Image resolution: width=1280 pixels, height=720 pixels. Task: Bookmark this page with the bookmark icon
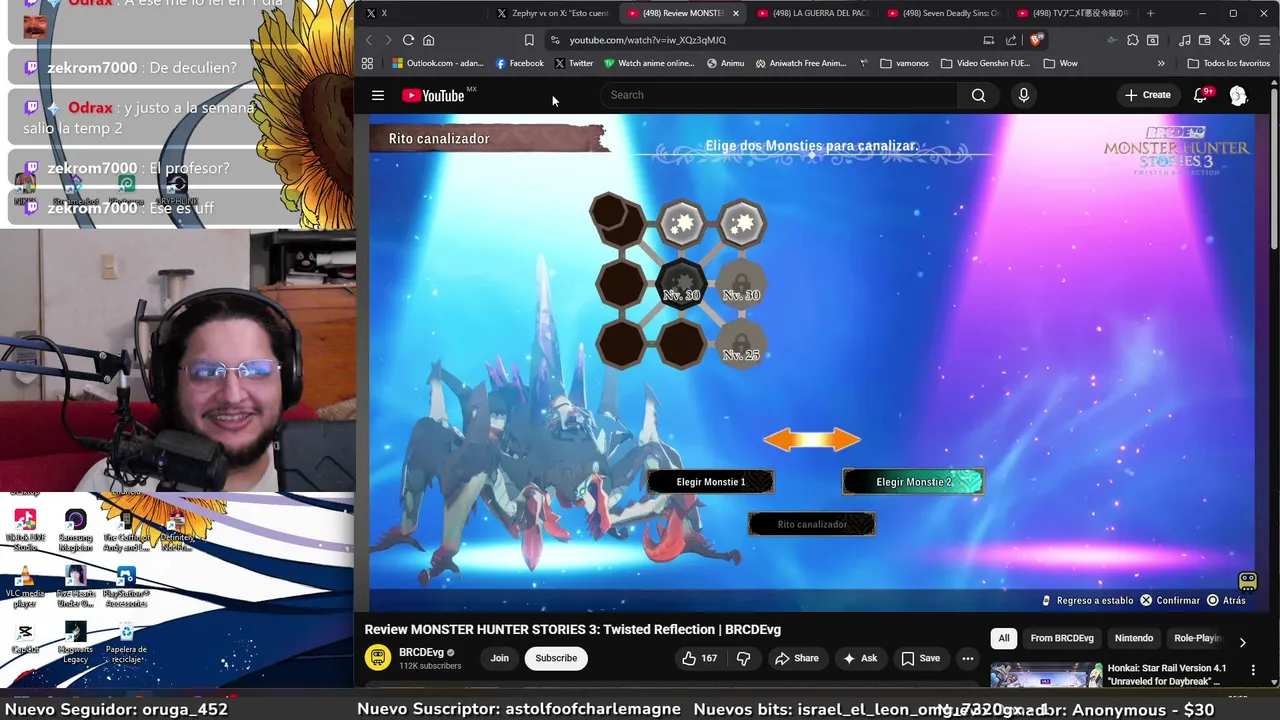[529, 40]
